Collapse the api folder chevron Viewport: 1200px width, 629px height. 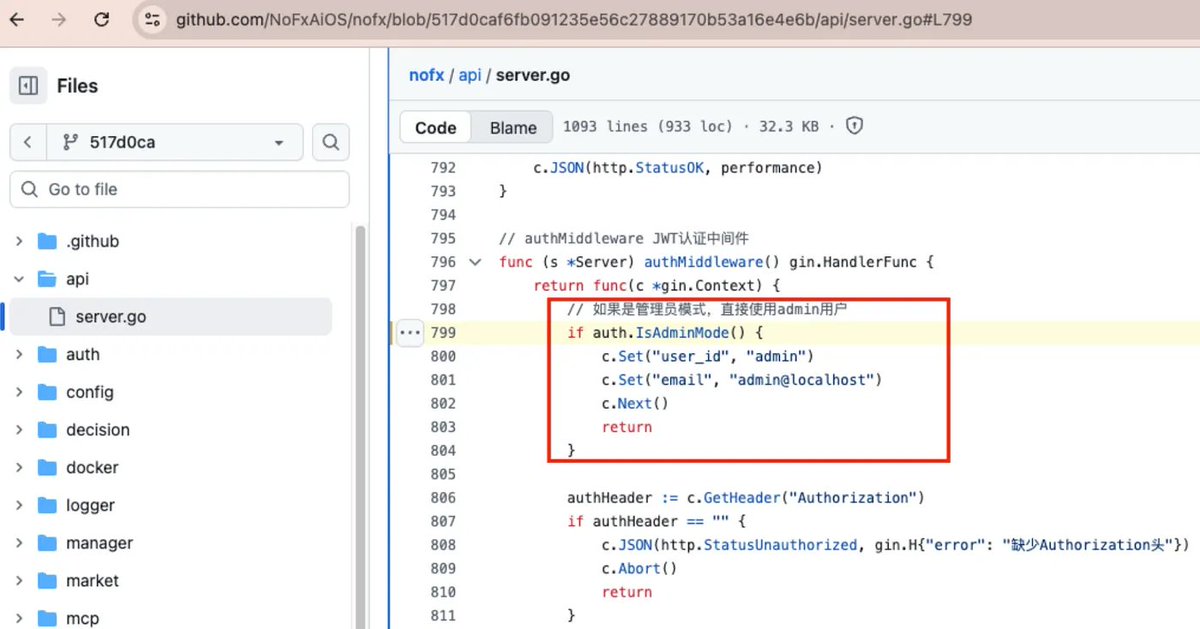pos(19,279)
